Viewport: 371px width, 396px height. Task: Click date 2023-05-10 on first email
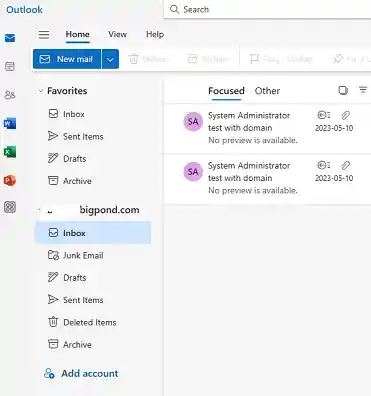coord(334,128)
